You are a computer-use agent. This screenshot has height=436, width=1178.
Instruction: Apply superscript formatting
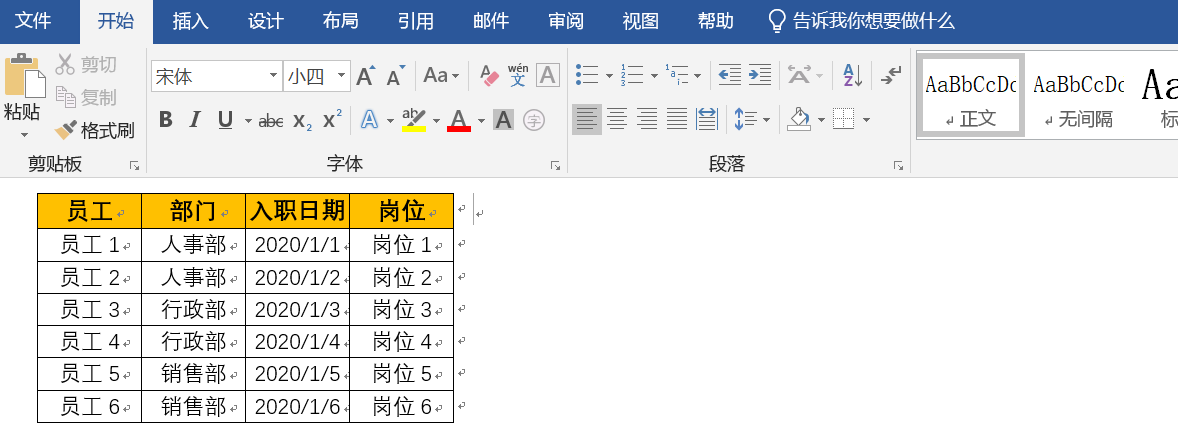click(332, 120)
